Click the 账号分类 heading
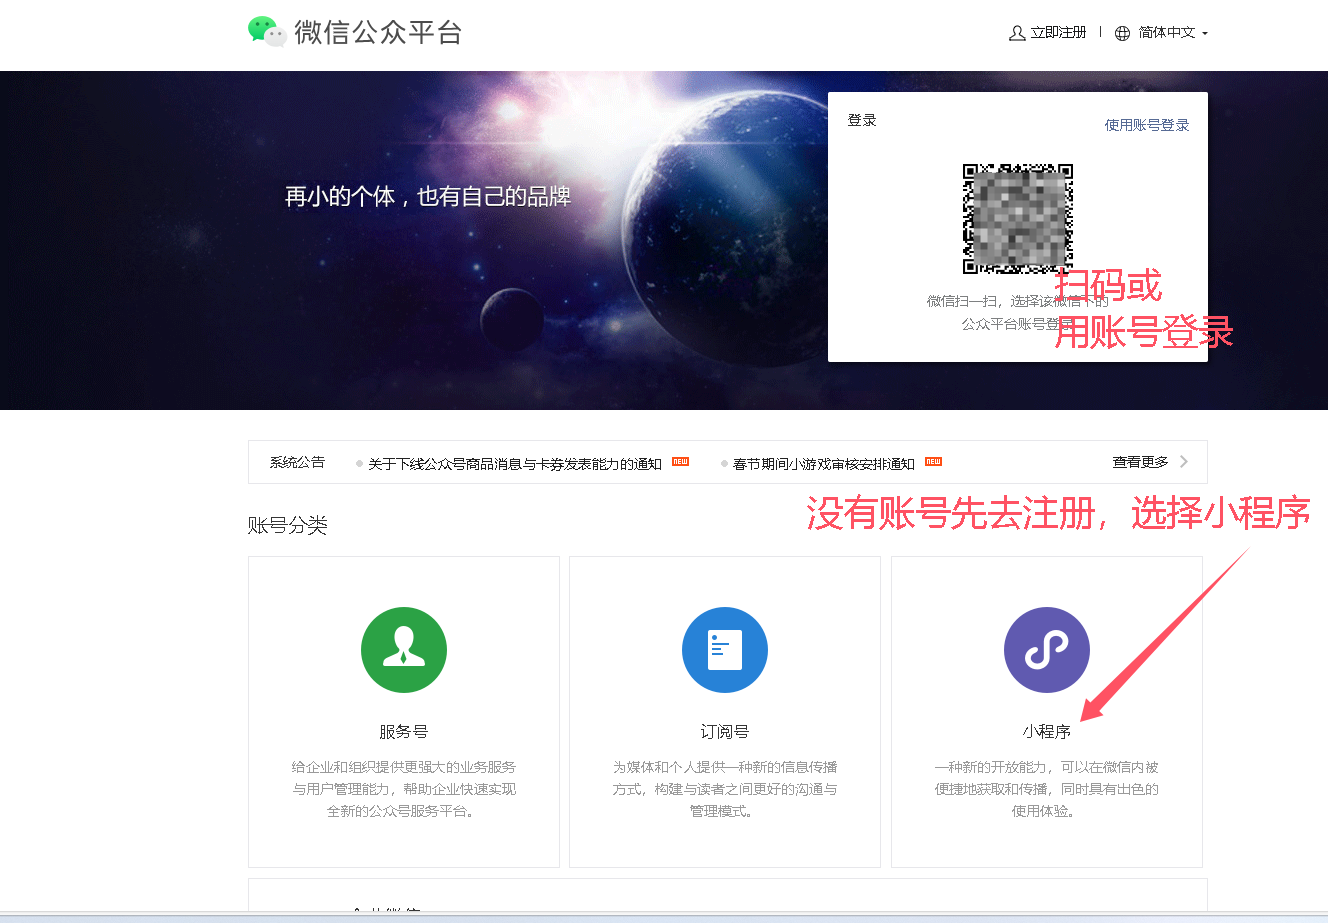Image resolution: width=1328 pixels, height=923 pixels. pos(288,525)
